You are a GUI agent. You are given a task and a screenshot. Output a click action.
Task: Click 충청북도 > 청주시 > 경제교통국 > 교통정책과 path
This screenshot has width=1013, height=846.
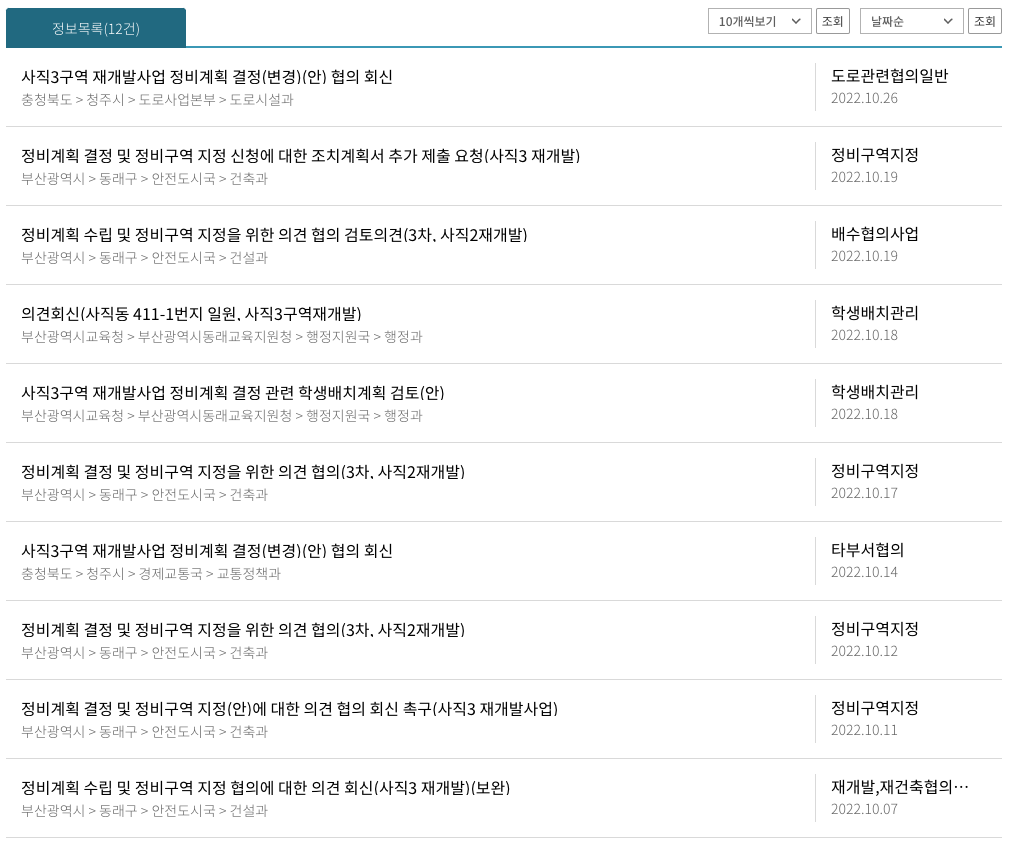151,573
